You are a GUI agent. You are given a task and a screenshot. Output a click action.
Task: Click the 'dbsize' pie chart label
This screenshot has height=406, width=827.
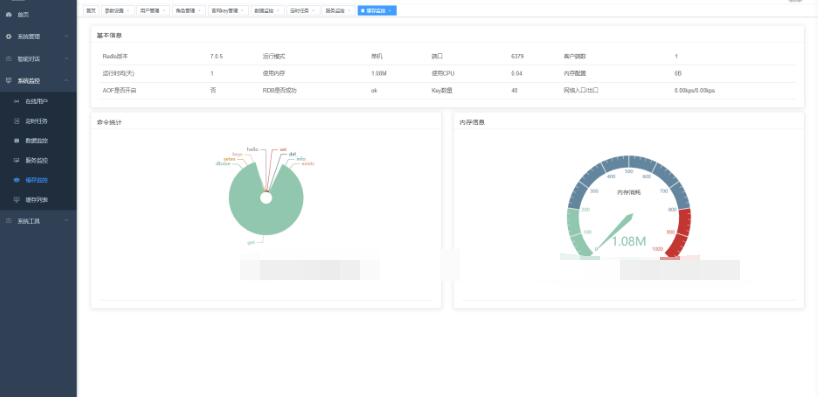coord(223,163)
